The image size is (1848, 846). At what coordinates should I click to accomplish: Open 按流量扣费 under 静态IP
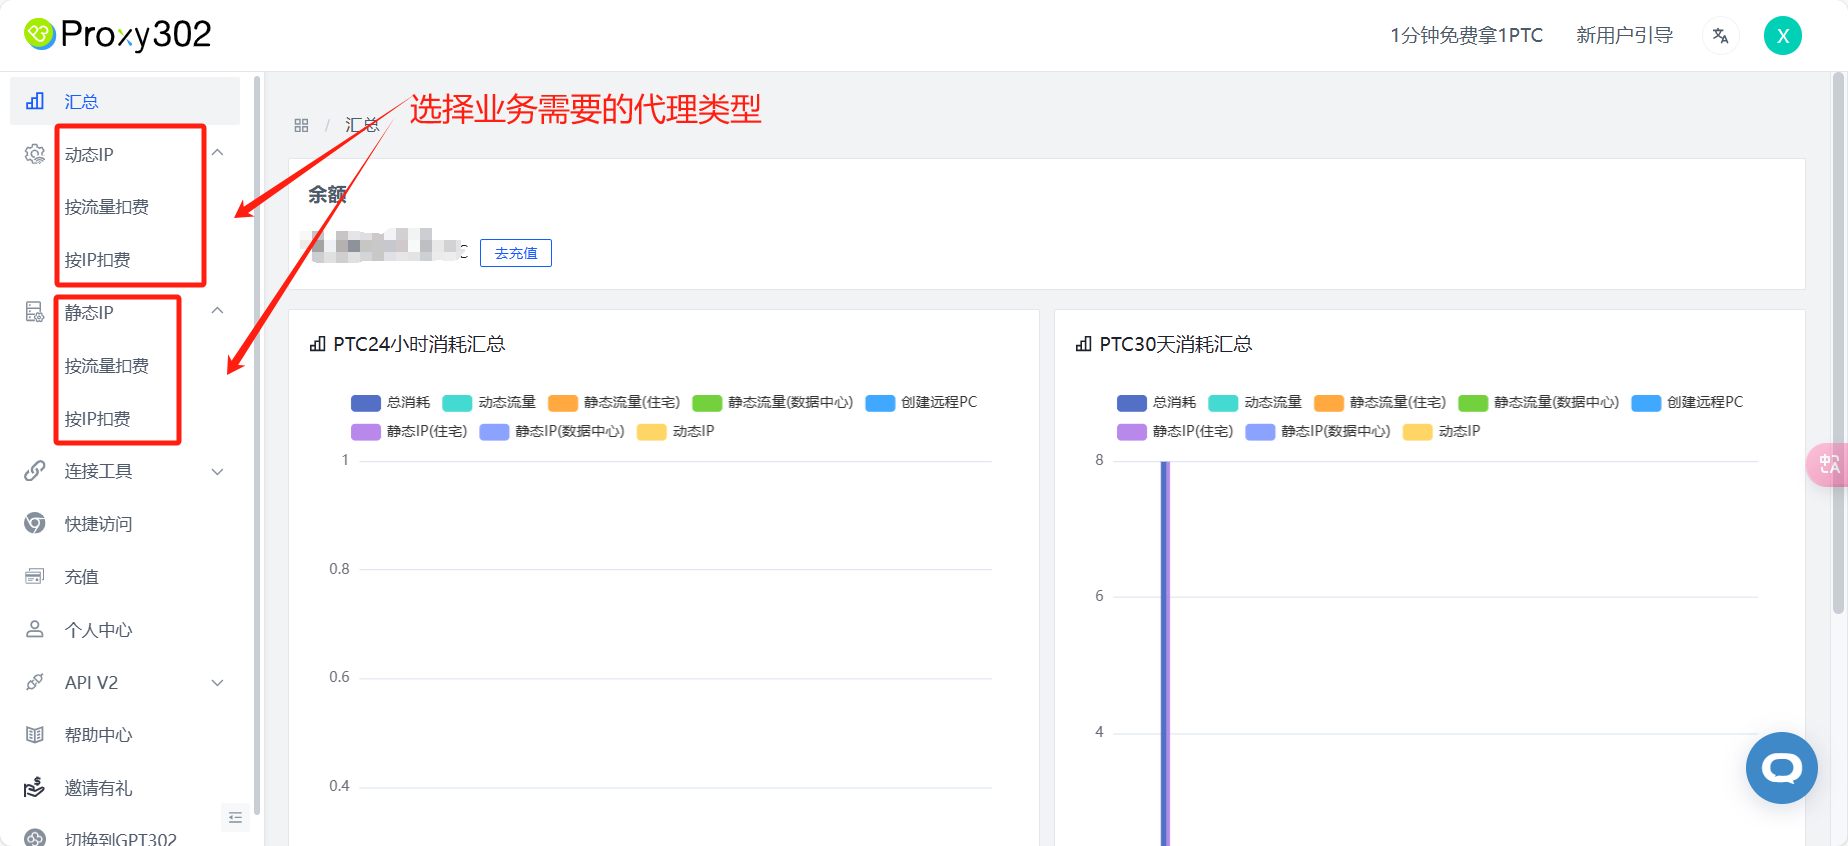pyautogui.click(x=107, y=366)
